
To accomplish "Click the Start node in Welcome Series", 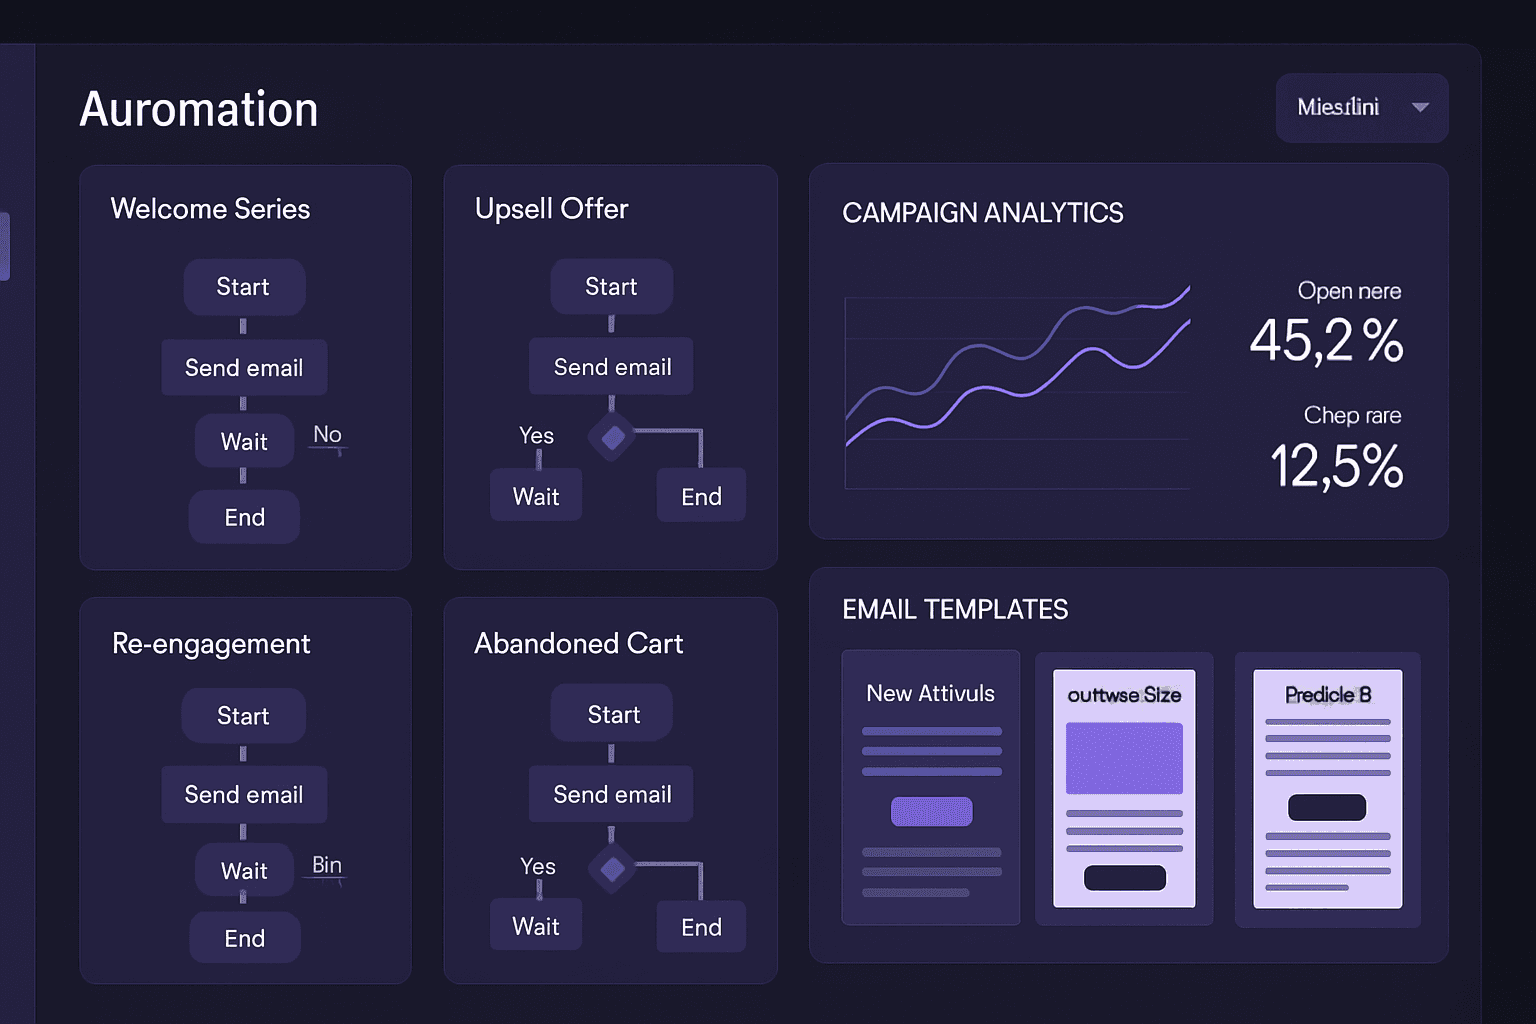I will tap(244, 287).
